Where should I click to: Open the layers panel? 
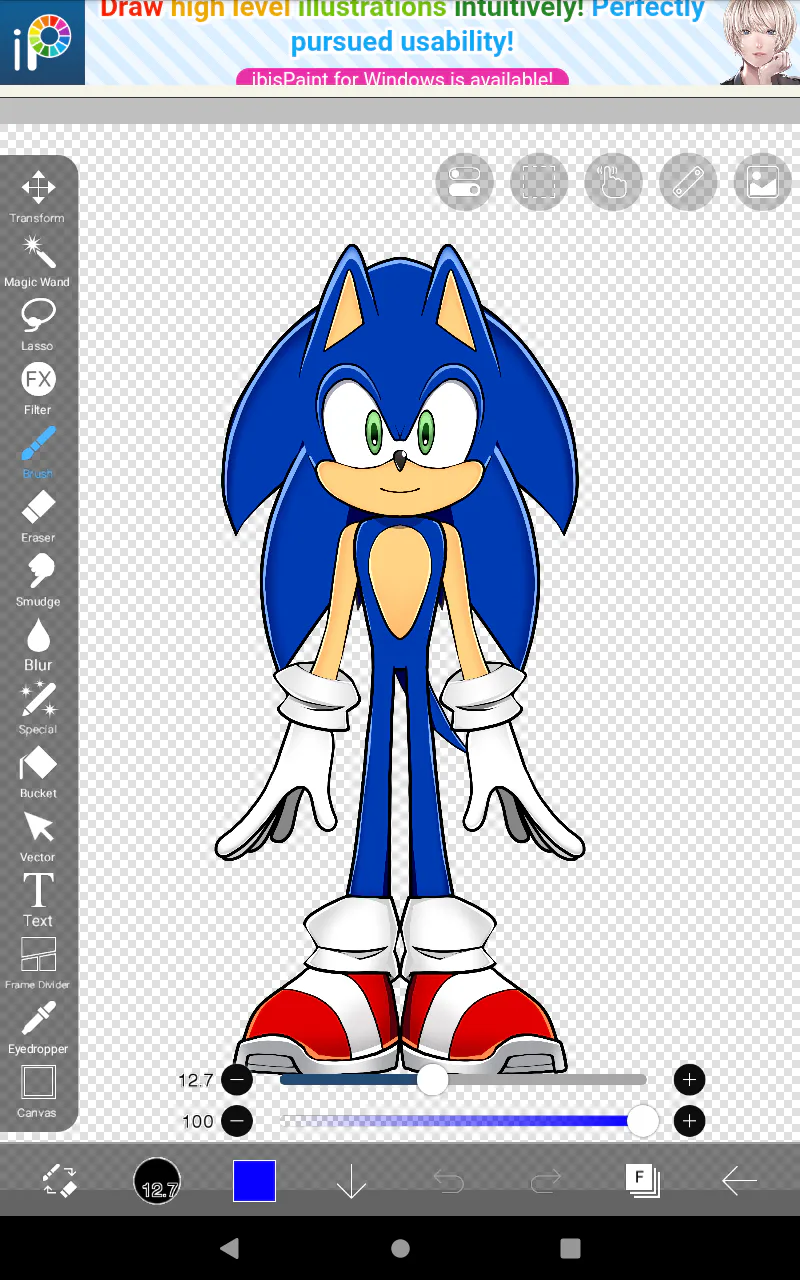pyautogui.click(x=642, y=1181)
